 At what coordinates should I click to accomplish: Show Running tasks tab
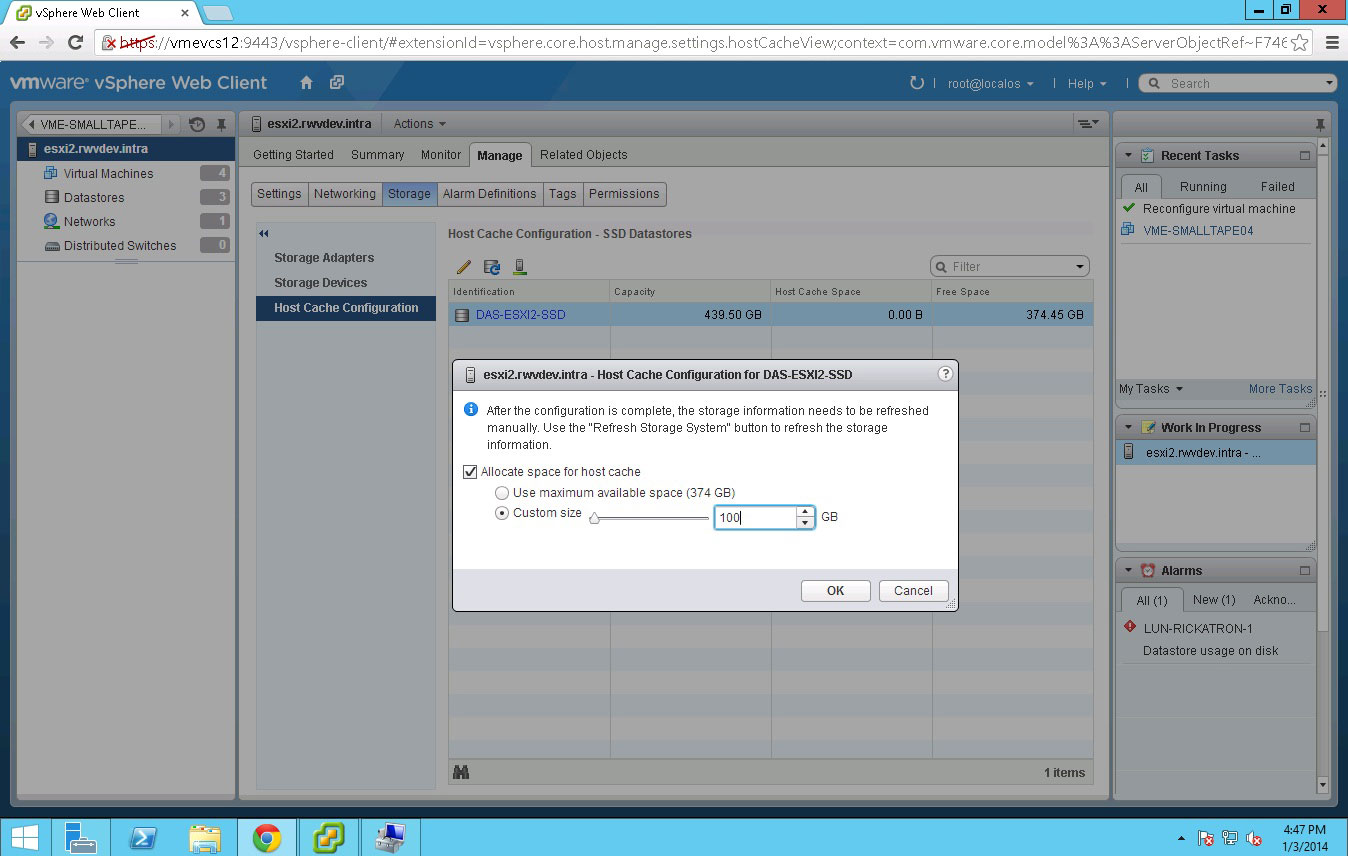[x=1203, y=187]
